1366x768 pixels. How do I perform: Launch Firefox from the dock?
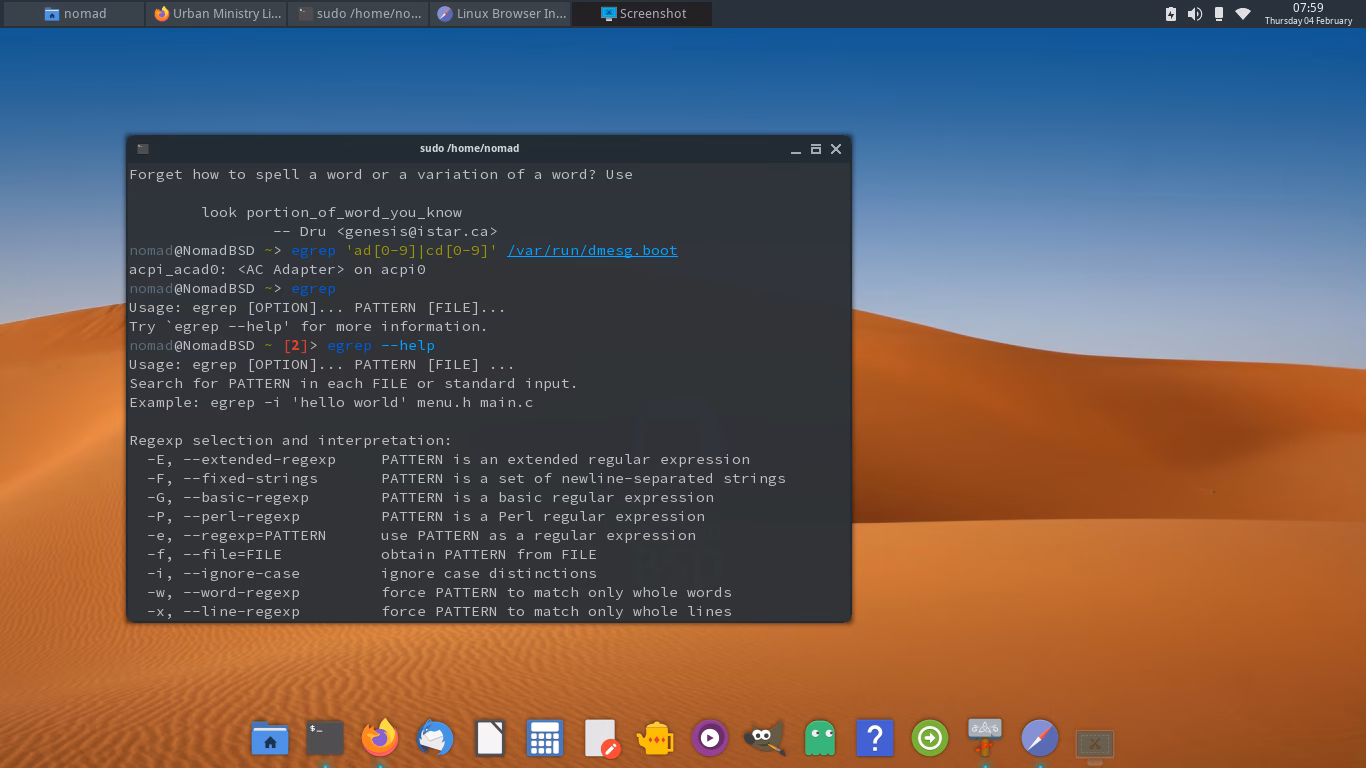pyautogui.click(x=380, y=738)
